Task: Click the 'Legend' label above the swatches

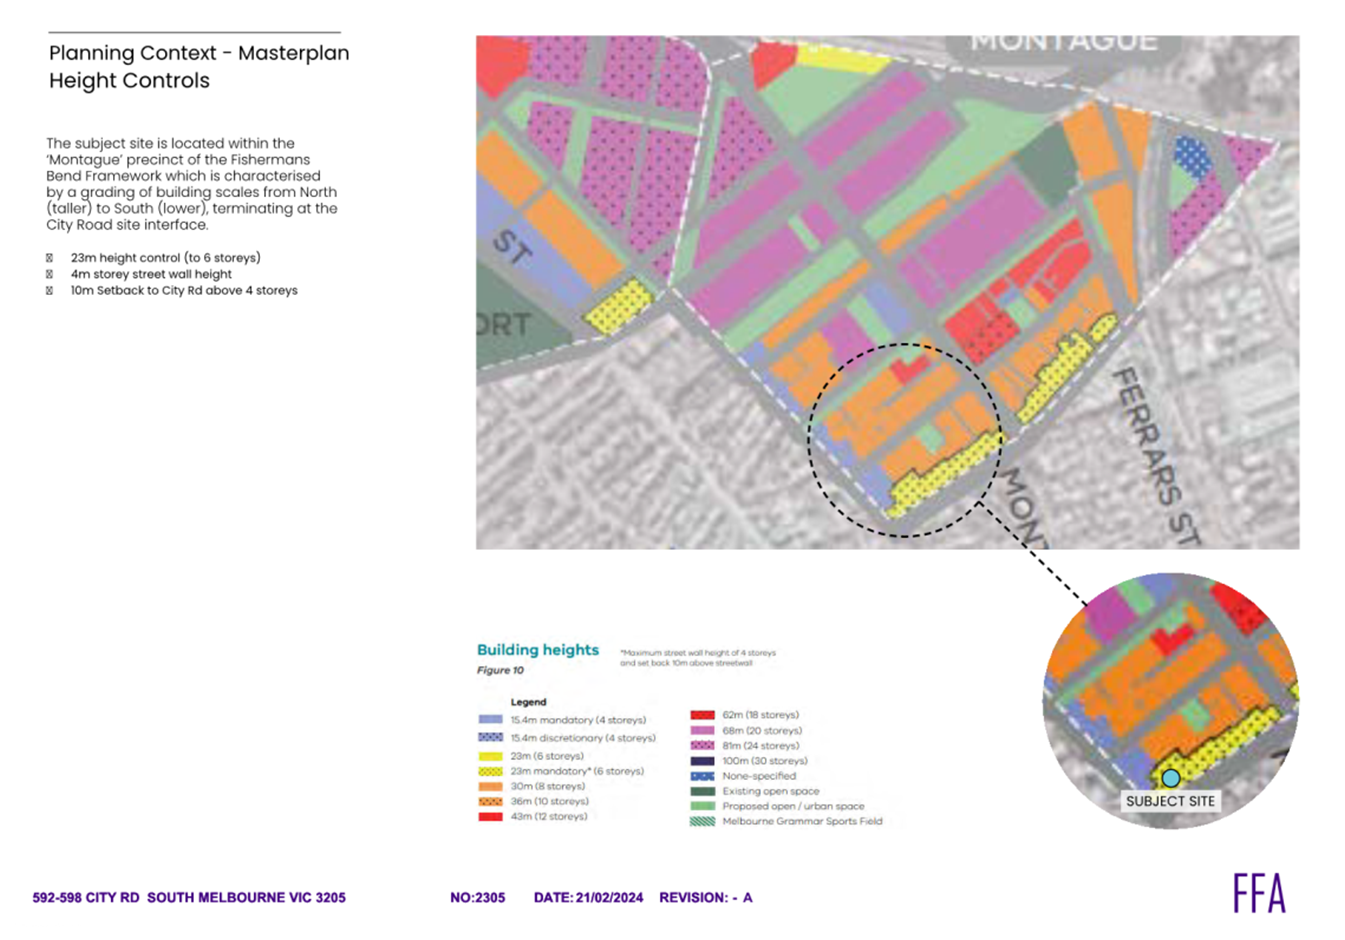Action: point(528,702)
